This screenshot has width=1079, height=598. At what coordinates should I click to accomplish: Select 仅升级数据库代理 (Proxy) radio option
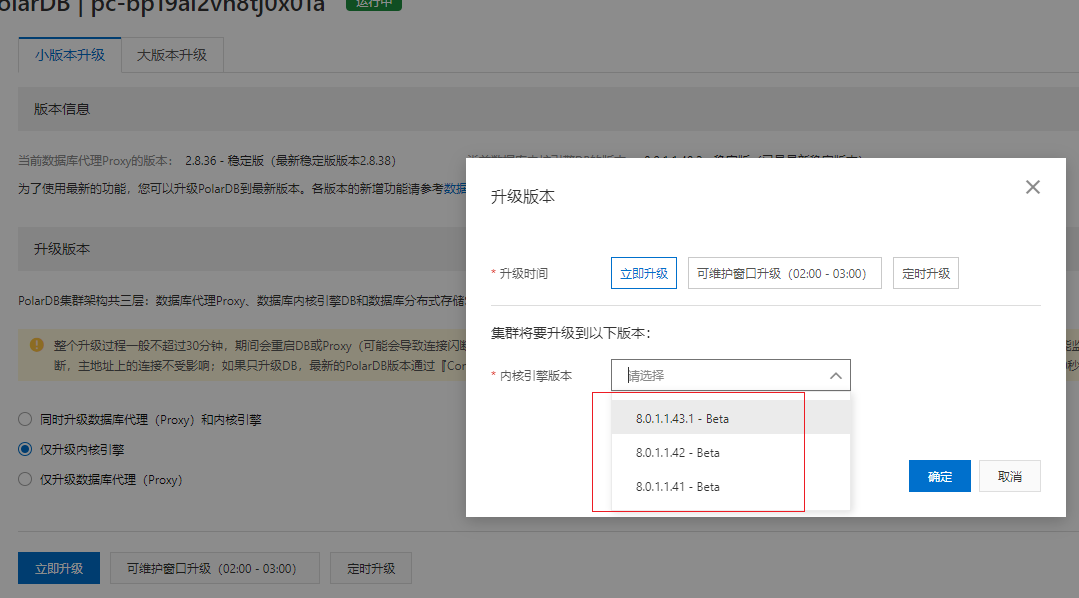(x=25, y=479)
